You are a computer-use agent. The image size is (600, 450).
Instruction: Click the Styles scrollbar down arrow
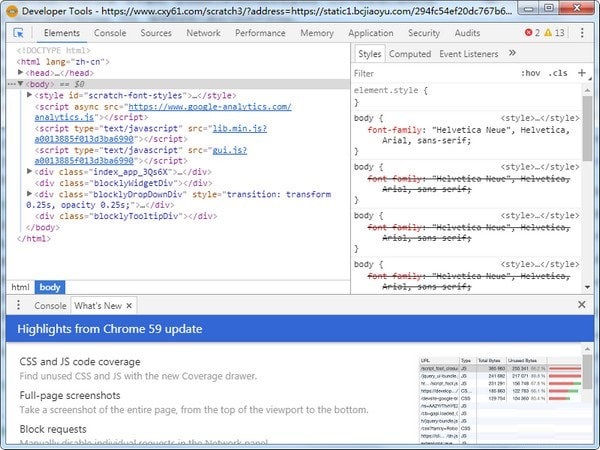coord(588,289)
